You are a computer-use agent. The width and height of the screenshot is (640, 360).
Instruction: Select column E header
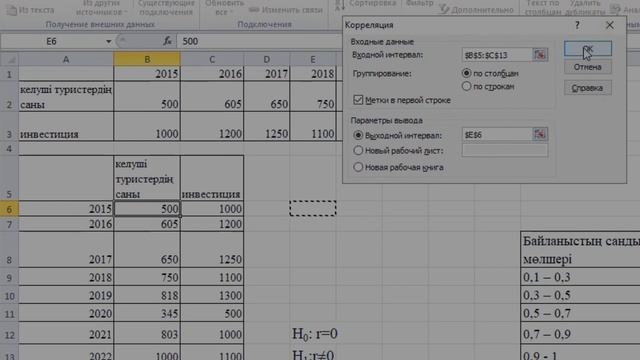click(313, 60)
